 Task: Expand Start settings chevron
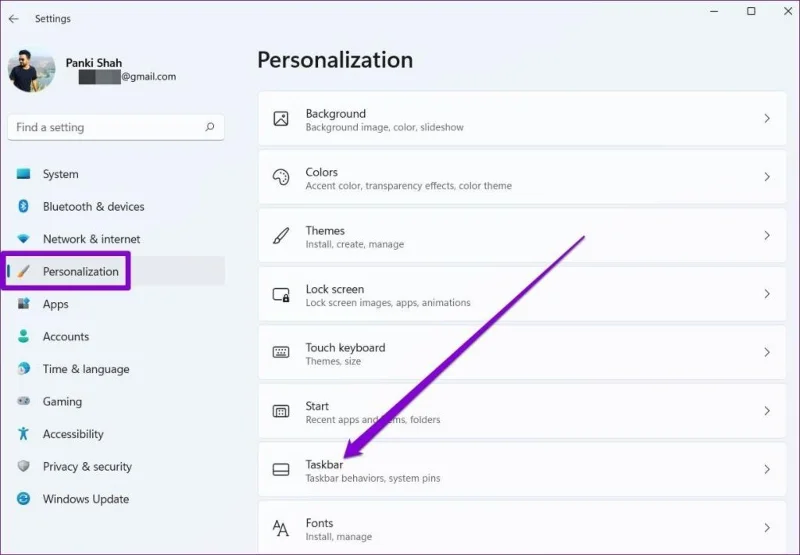click(x=767, y=411)
